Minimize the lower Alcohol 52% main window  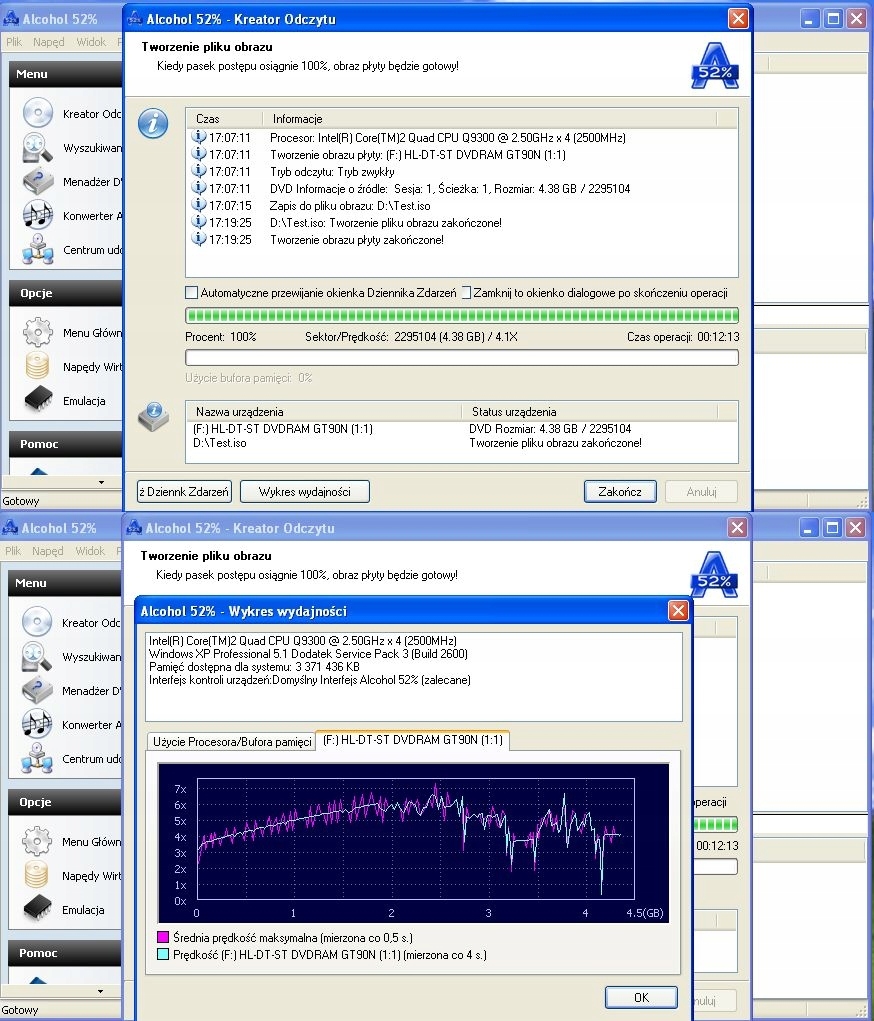pos(808,528)
